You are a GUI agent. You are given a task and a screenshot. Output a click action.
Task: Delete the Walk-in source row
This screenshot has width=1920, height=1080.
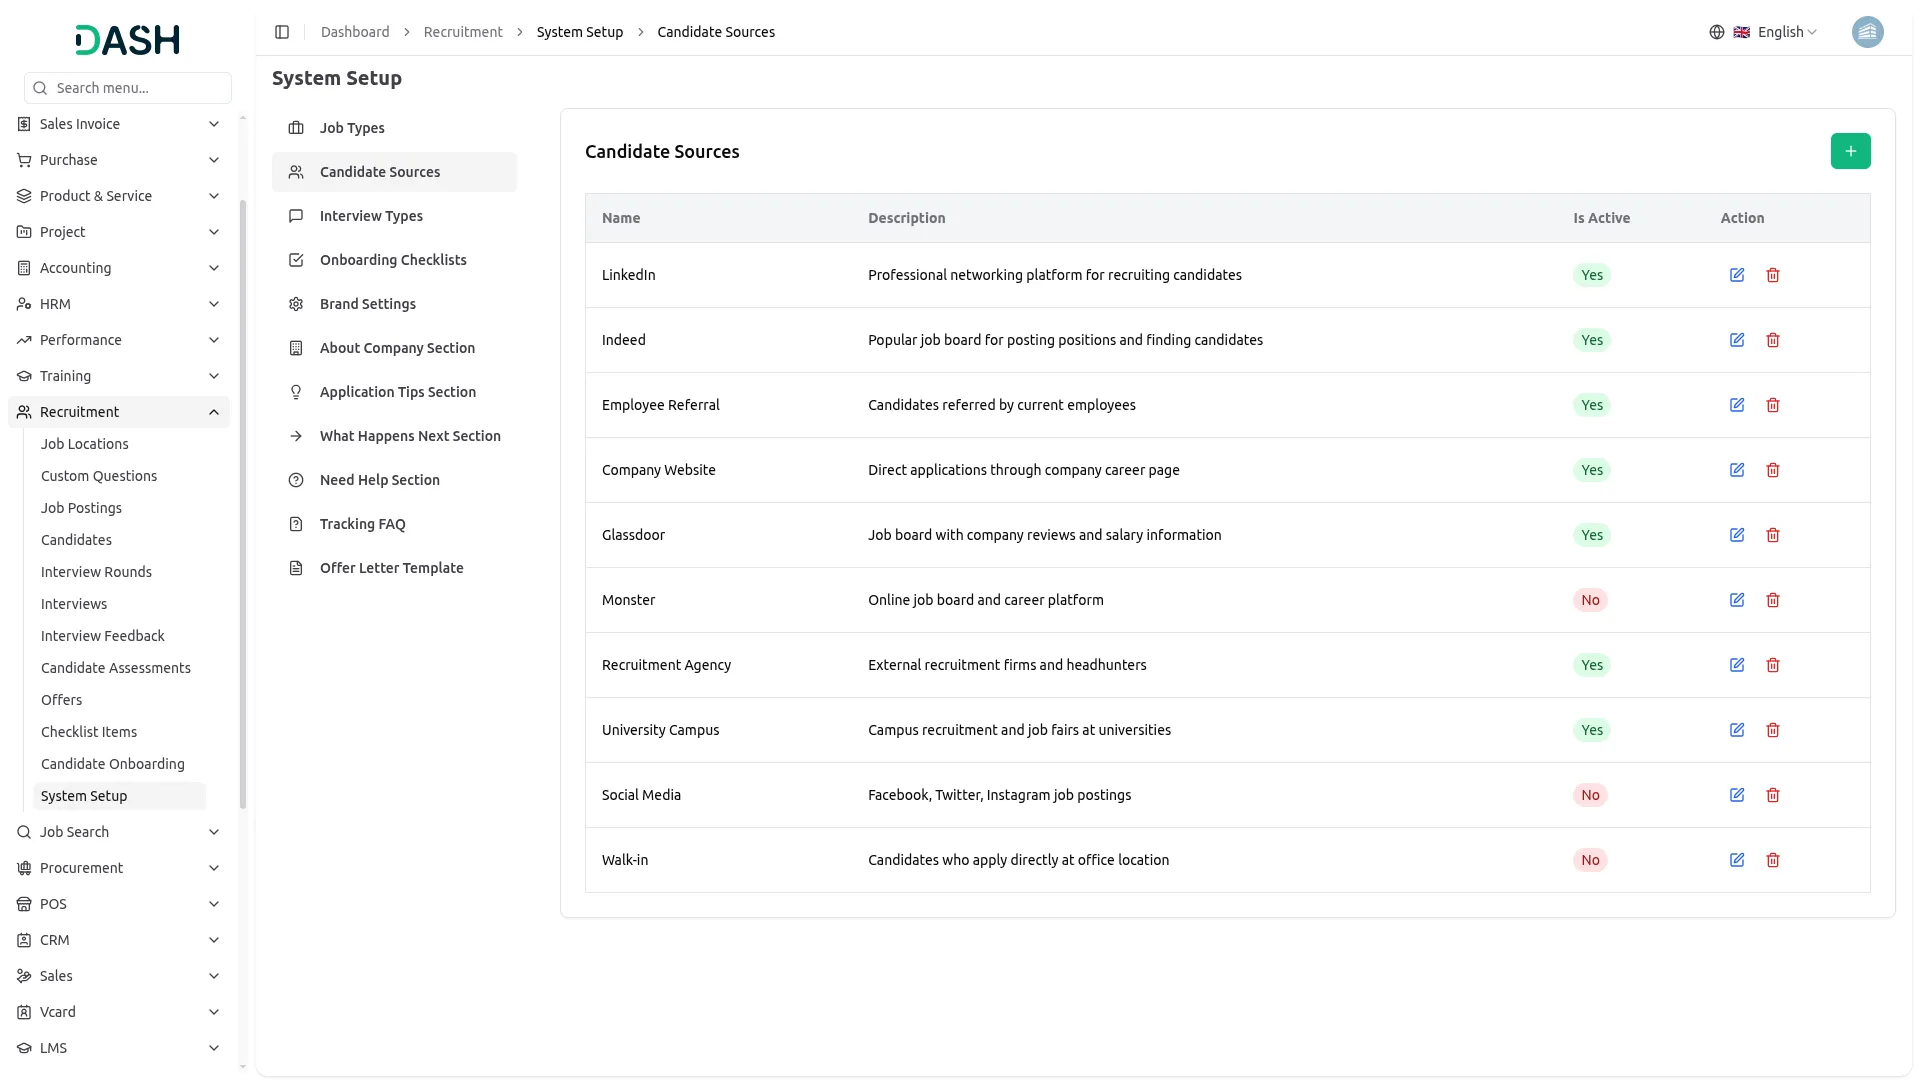point(1773,860)
